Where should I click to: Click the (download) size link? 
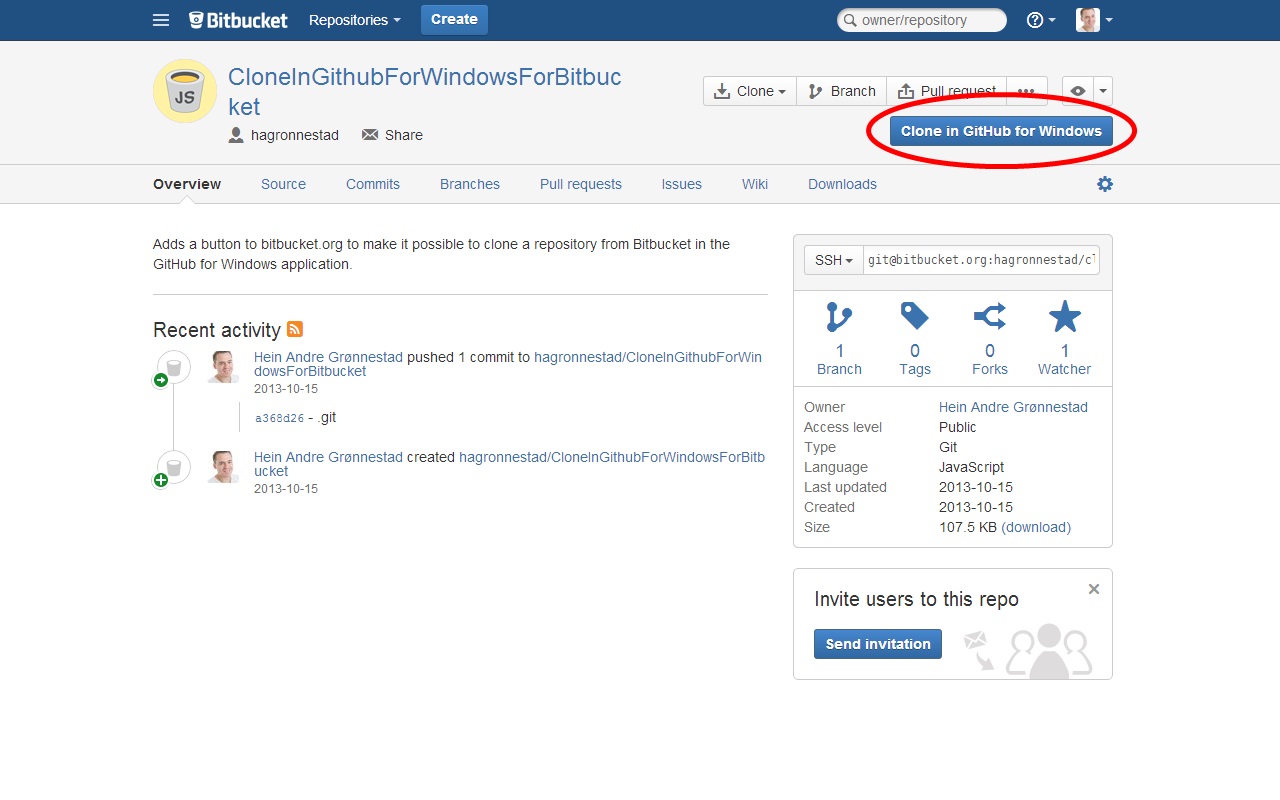(x=1036, y=527)
